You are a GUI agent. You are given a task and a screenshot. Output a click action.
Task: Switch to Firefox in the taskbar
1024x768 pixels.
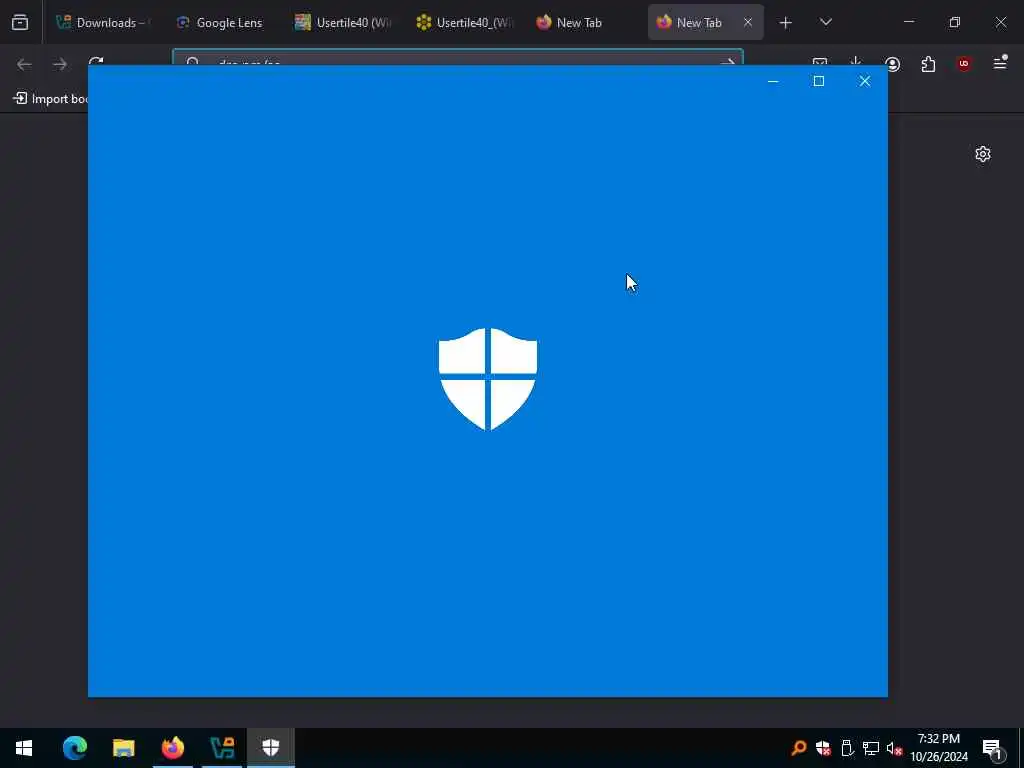[173, 748]
